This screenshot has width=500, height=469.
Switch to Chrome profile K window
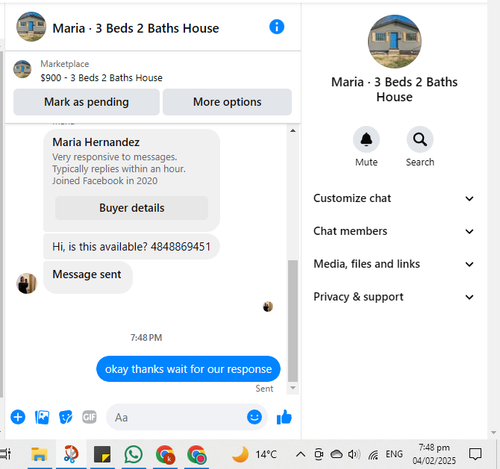165,454
